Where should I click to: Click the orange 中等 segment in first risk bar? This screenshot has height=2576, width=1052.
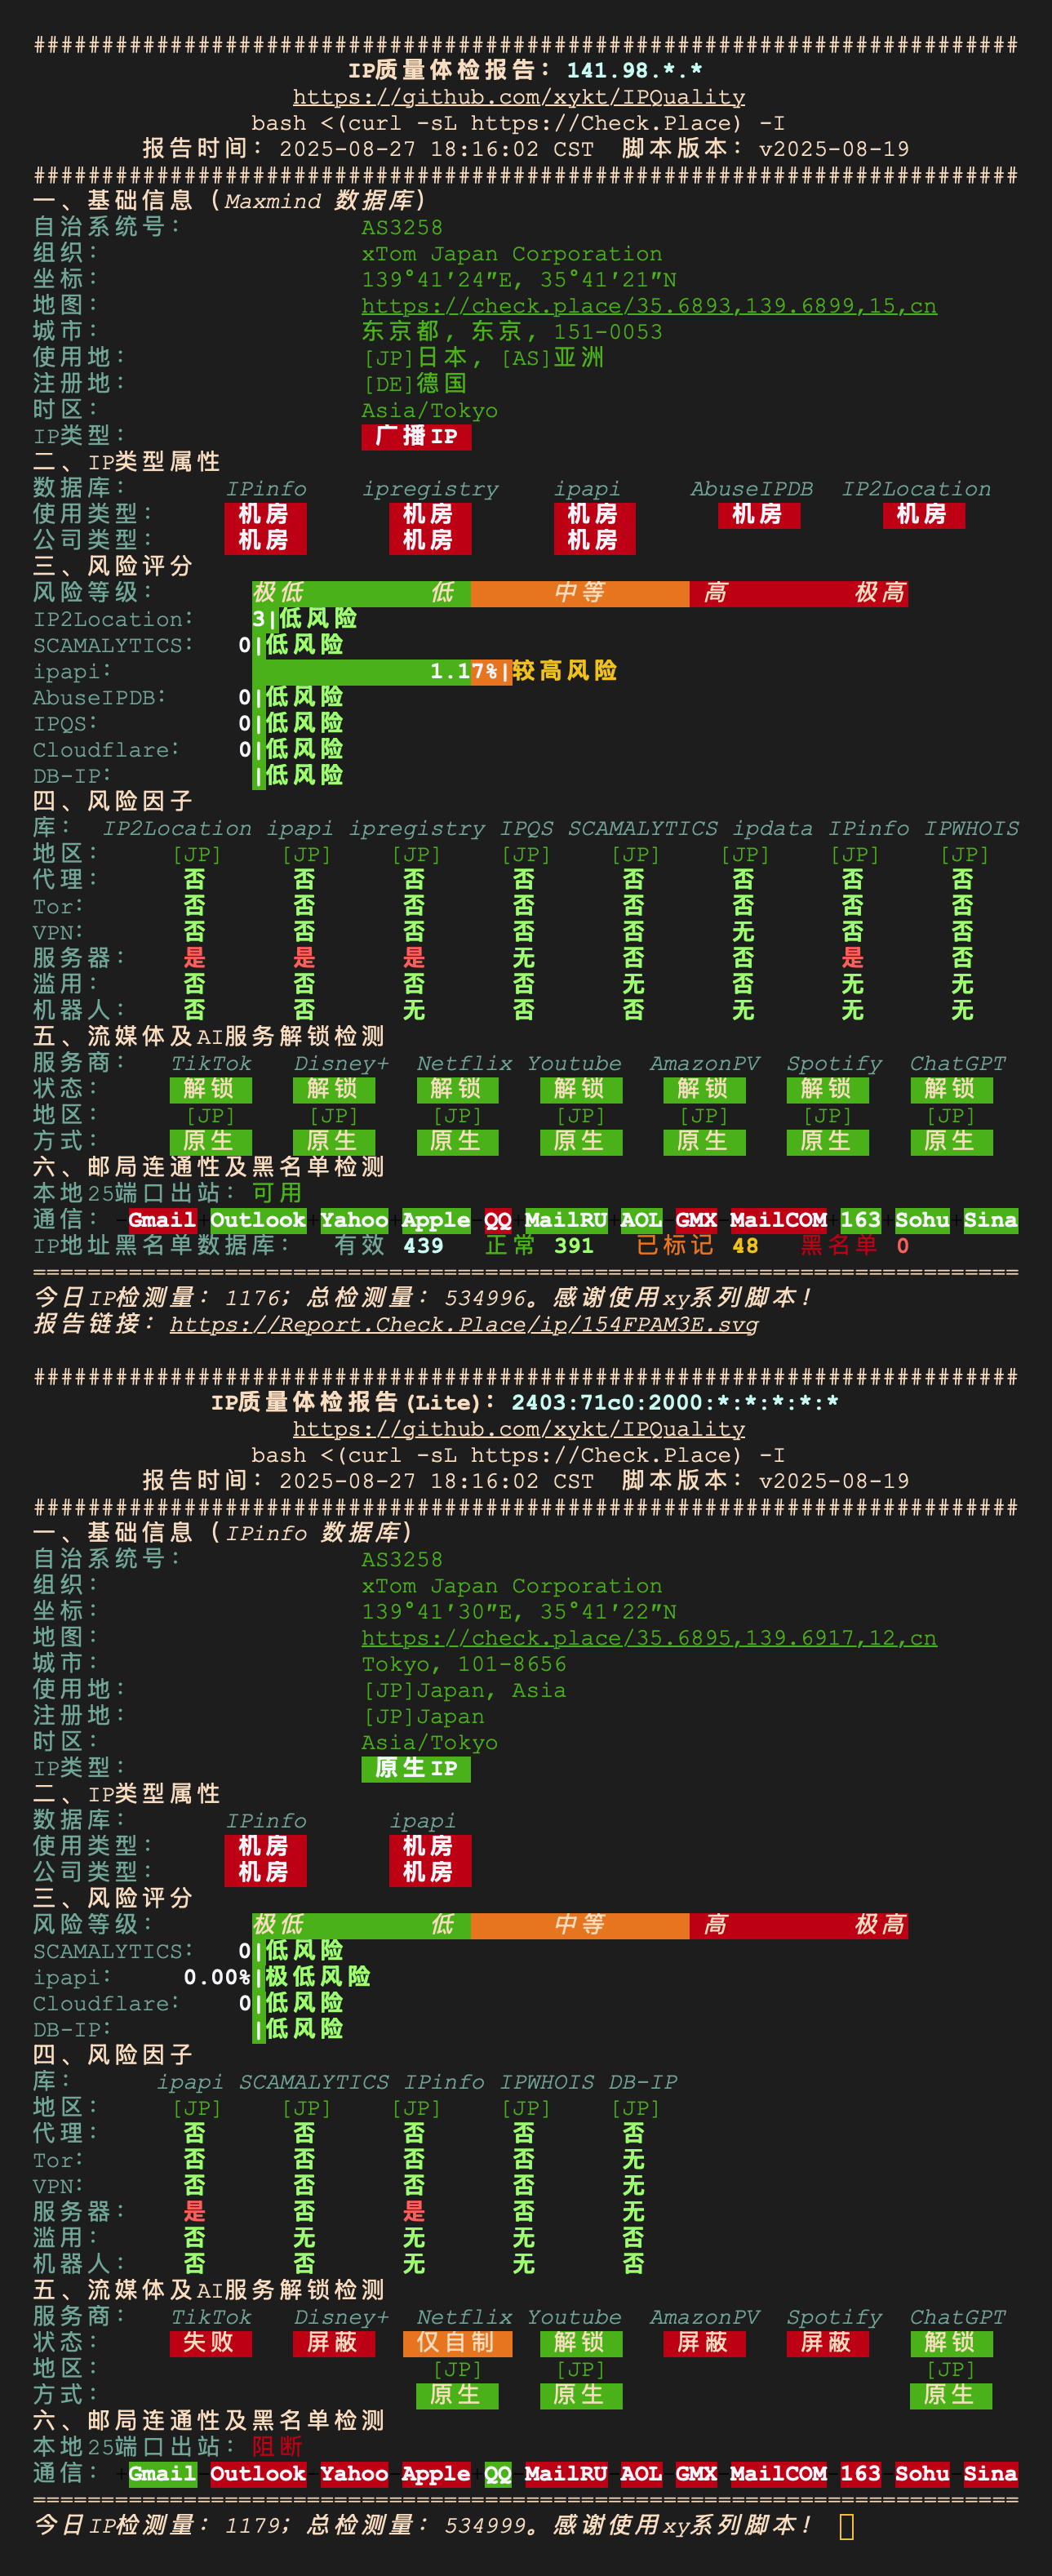click(x=579, y=593)
